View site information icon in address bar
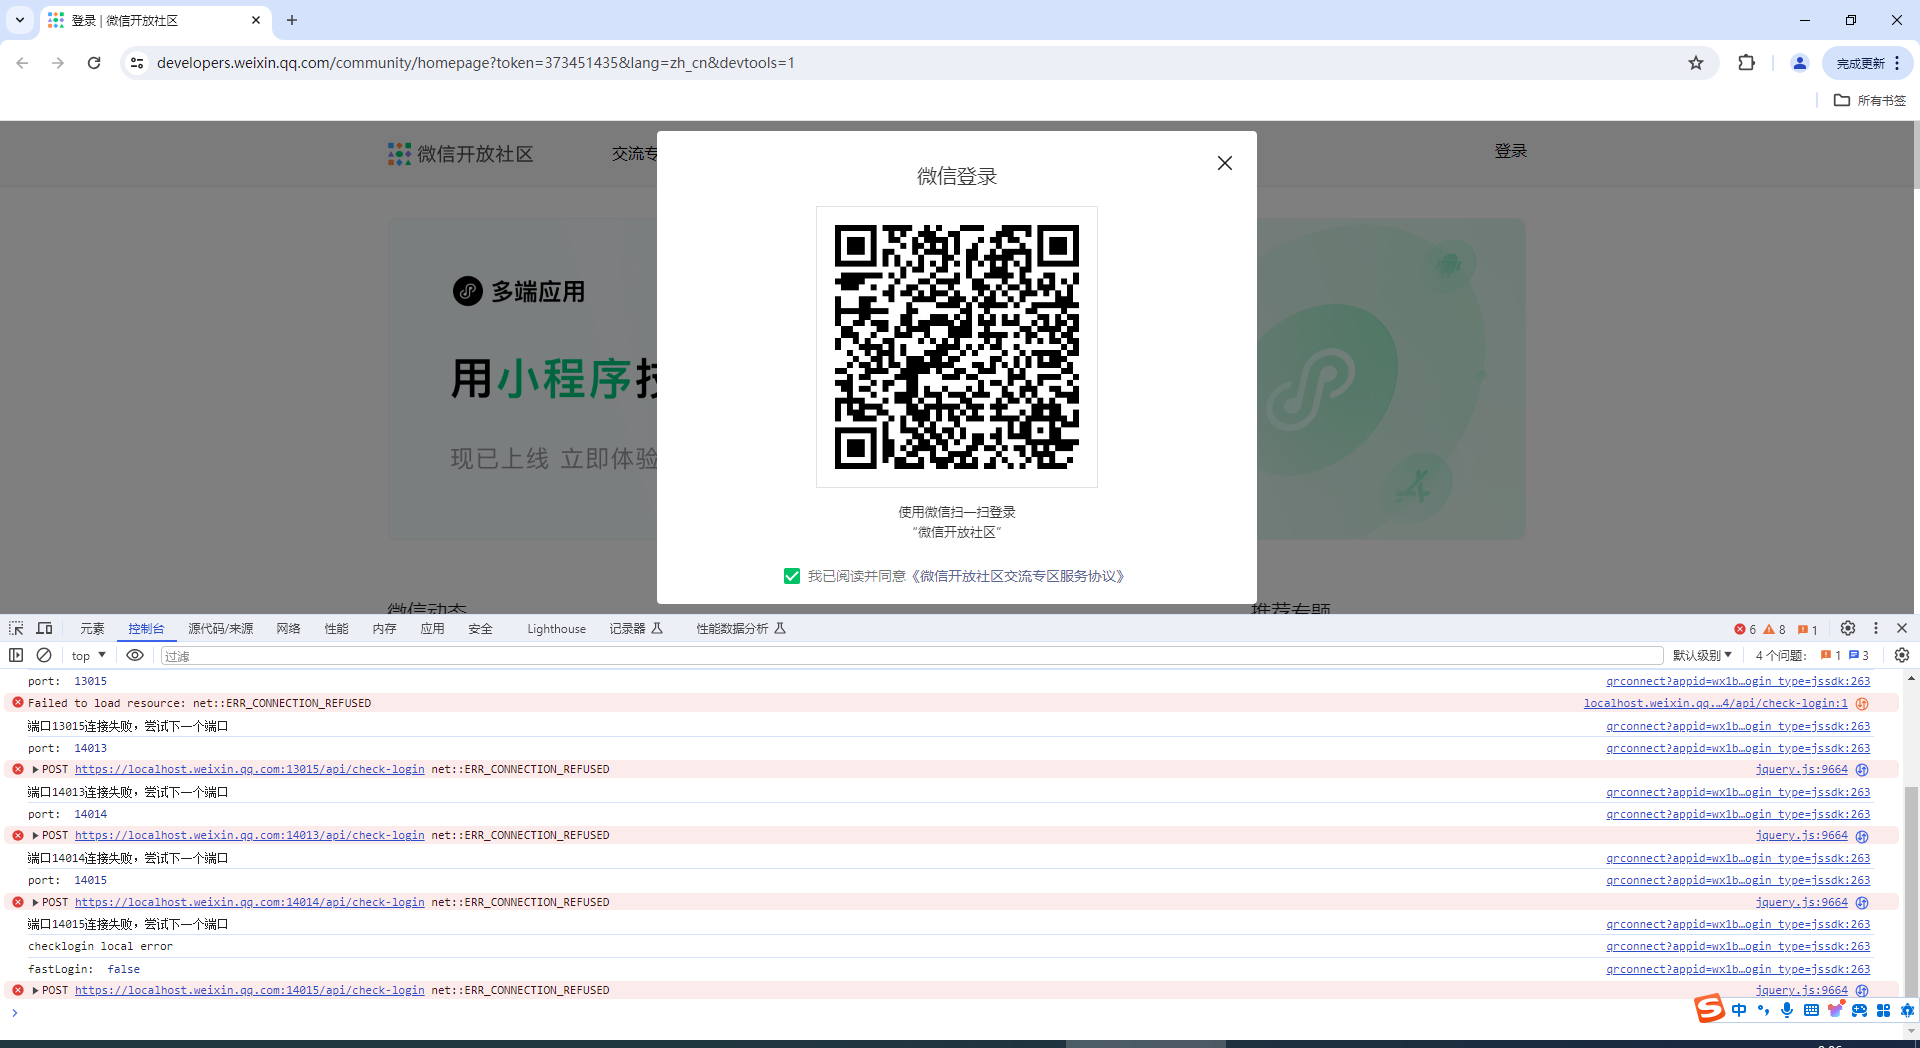 (x=137, y=63)
